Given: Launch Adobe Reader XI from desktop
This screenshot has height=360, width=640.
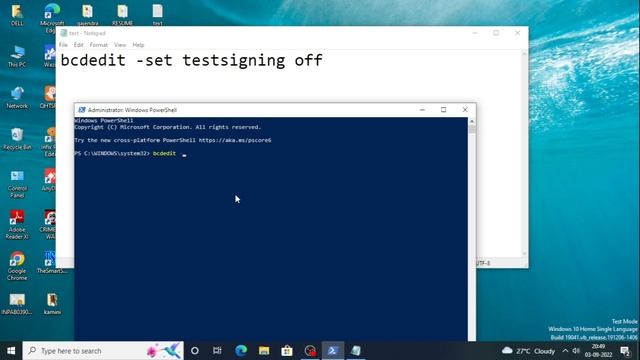Looking at the screenshot, I should pos(17,224).
